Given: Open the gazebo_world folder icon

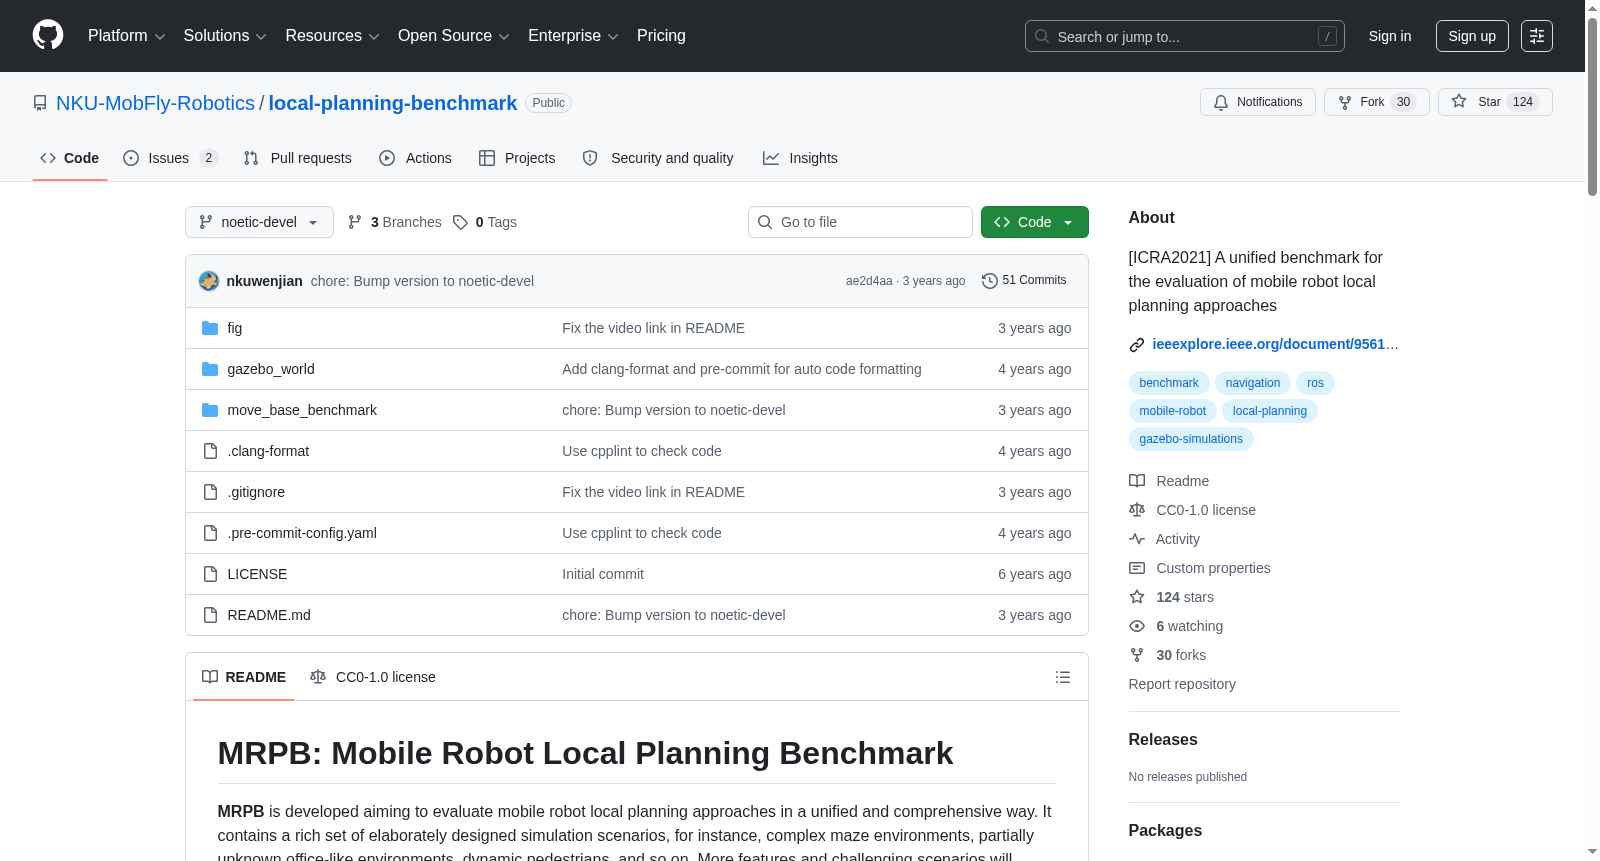Looking at the screenshot, I should [x=210, y=369].
